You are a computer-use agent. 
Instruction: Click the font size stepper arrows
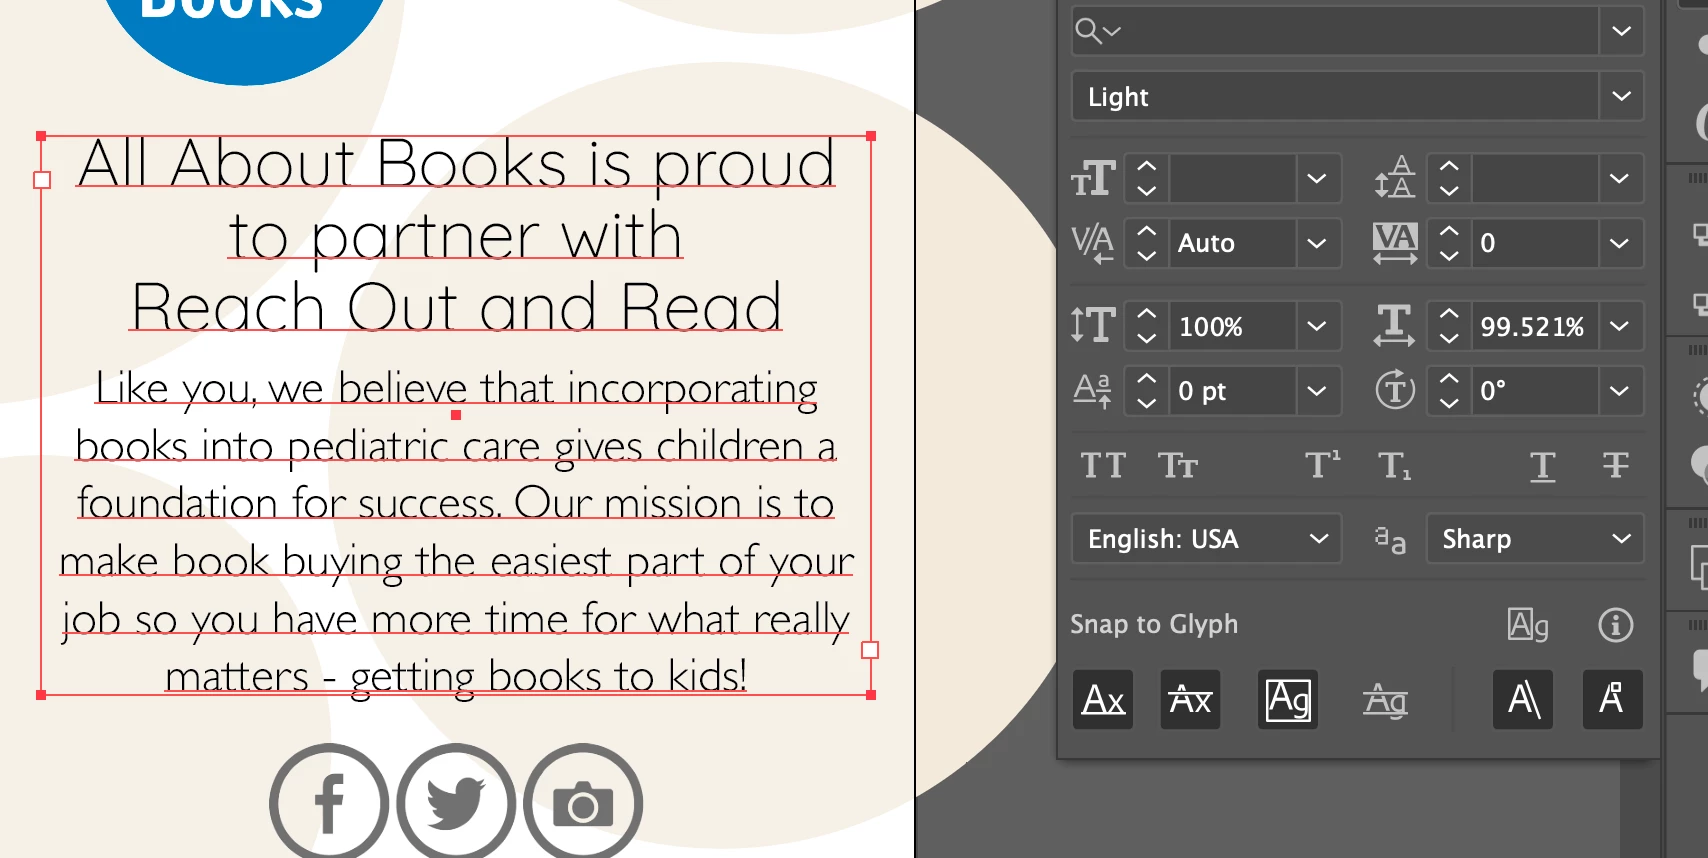(1147, 179)
